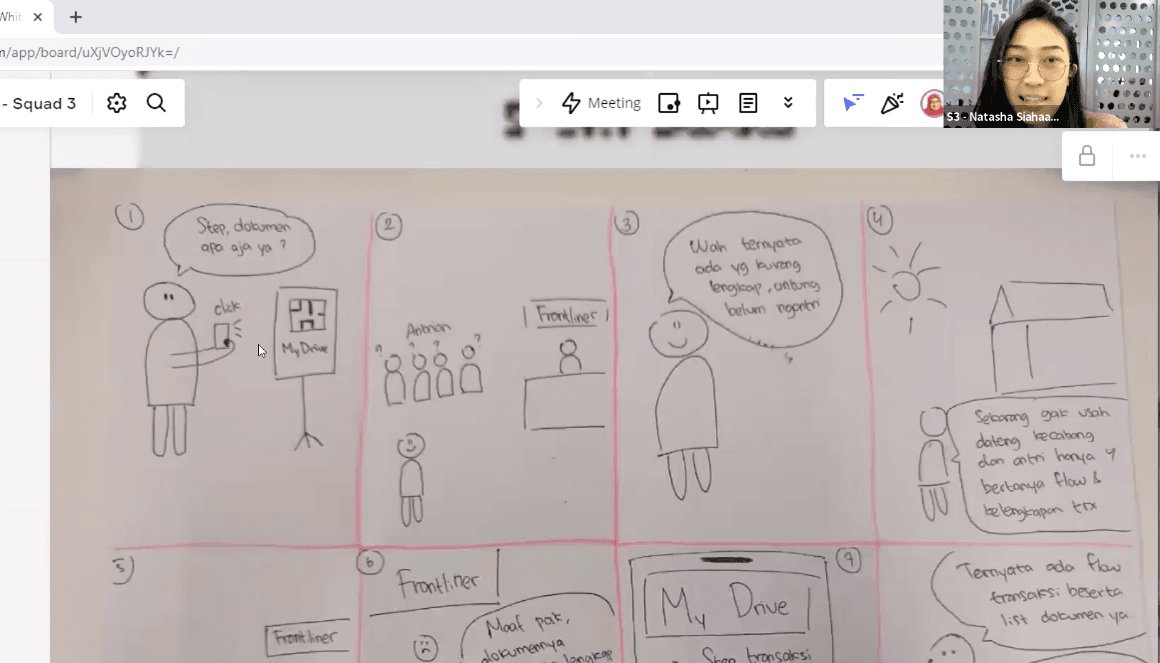
Task: Click the reactions party popper icon
Action: 891,103
